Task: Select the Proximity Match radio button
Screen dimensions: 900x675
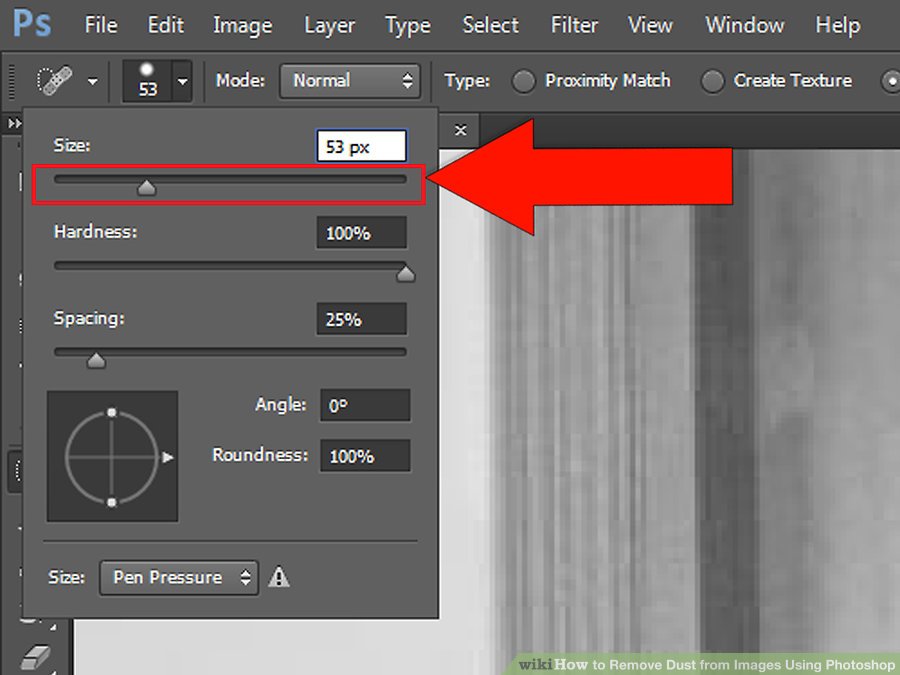Action: tap(523, 81)
